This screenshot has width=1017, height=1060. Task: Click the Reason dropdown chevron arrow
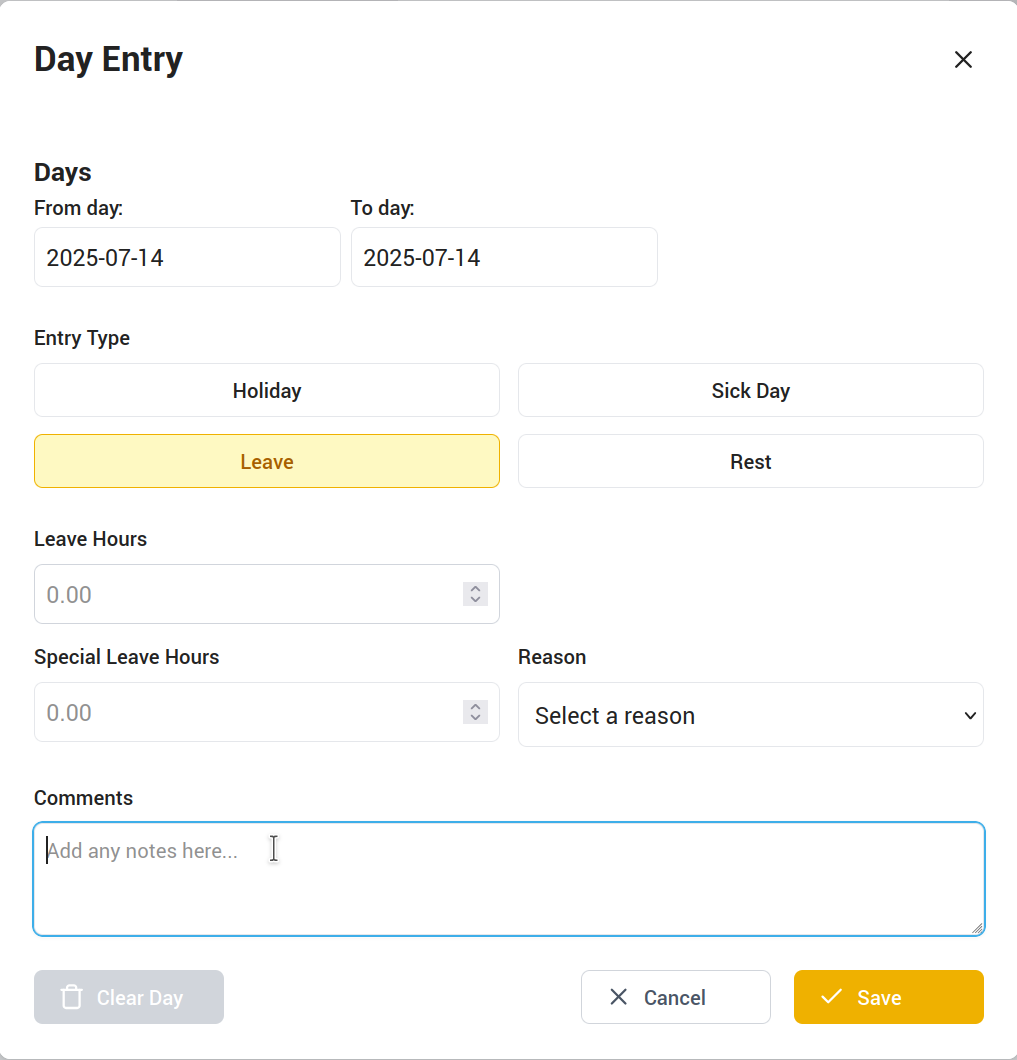pyautogui.click(x=969, y=715)
